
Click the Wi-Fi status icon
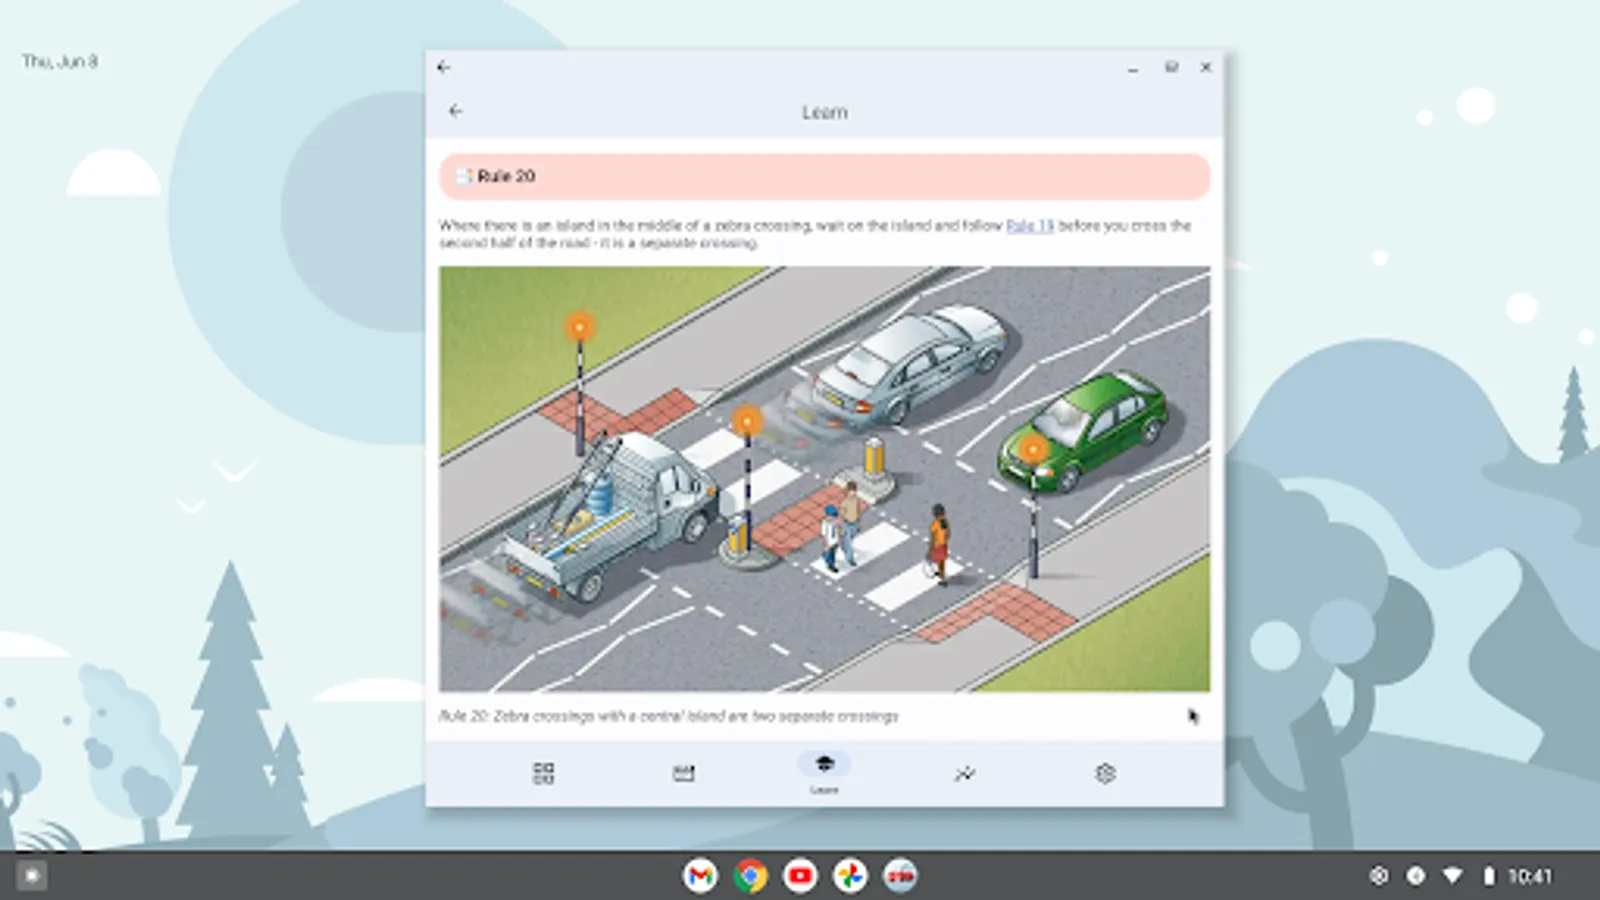pos(1452,876)
